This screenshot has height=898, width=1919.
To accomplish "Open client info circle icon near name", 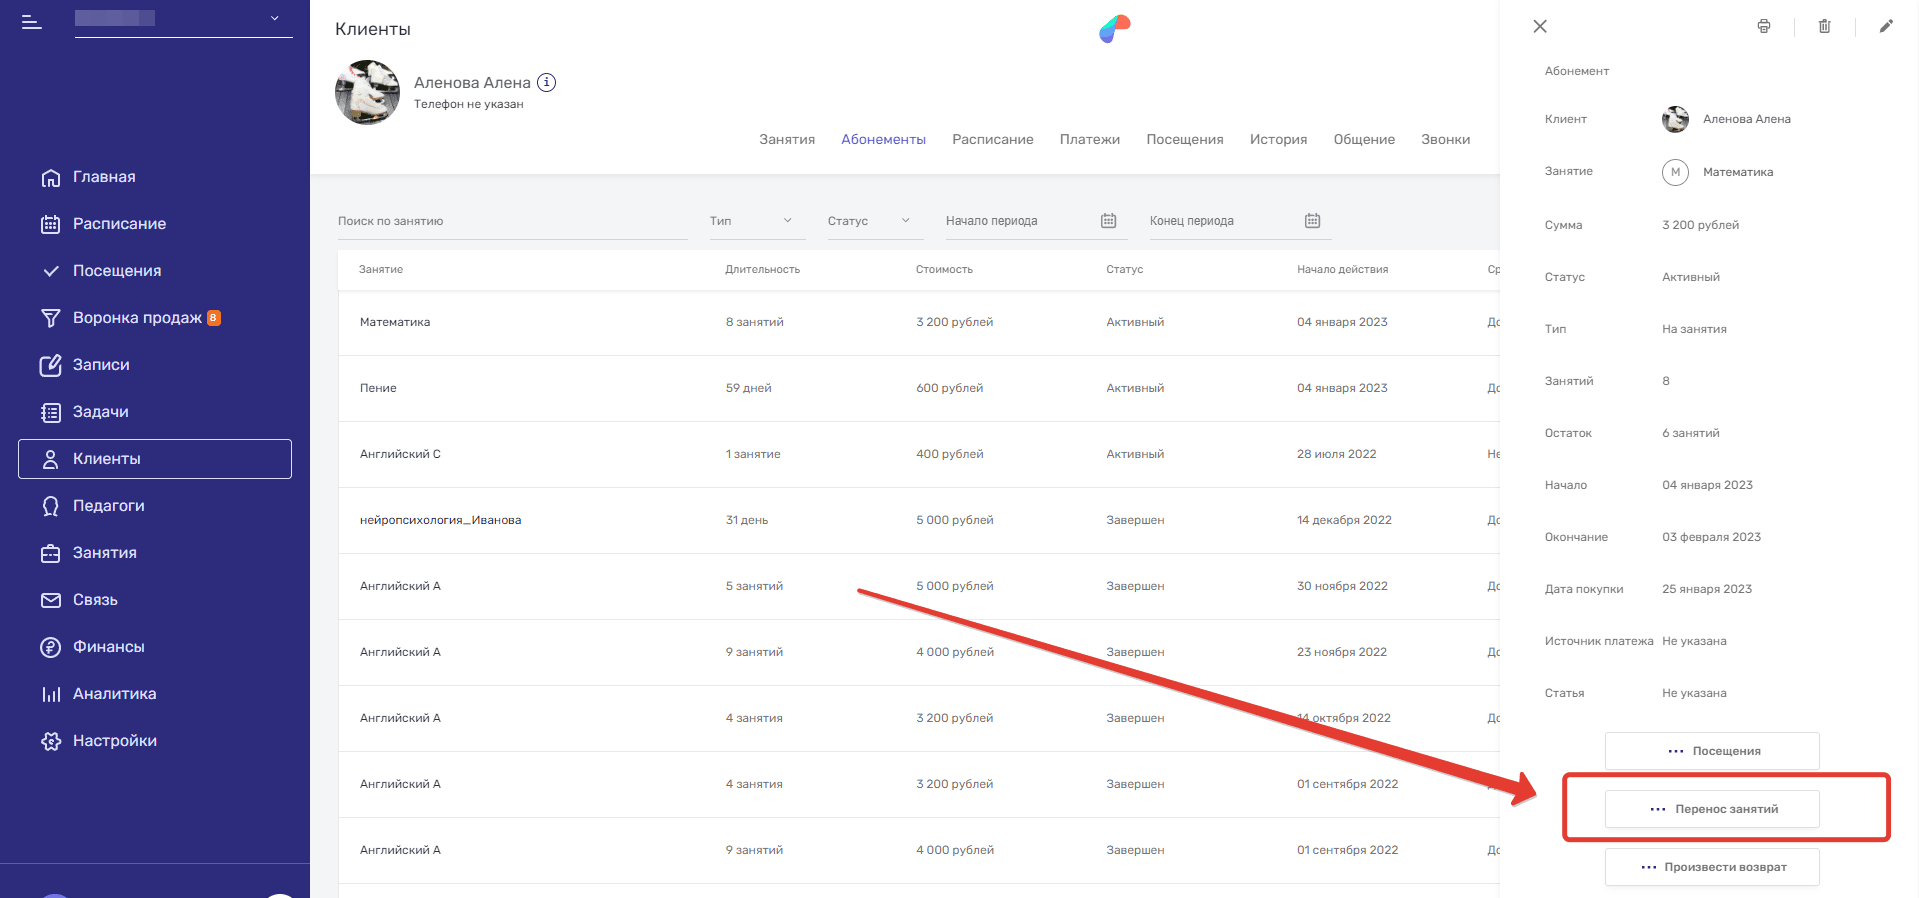I will click(546, 83).
